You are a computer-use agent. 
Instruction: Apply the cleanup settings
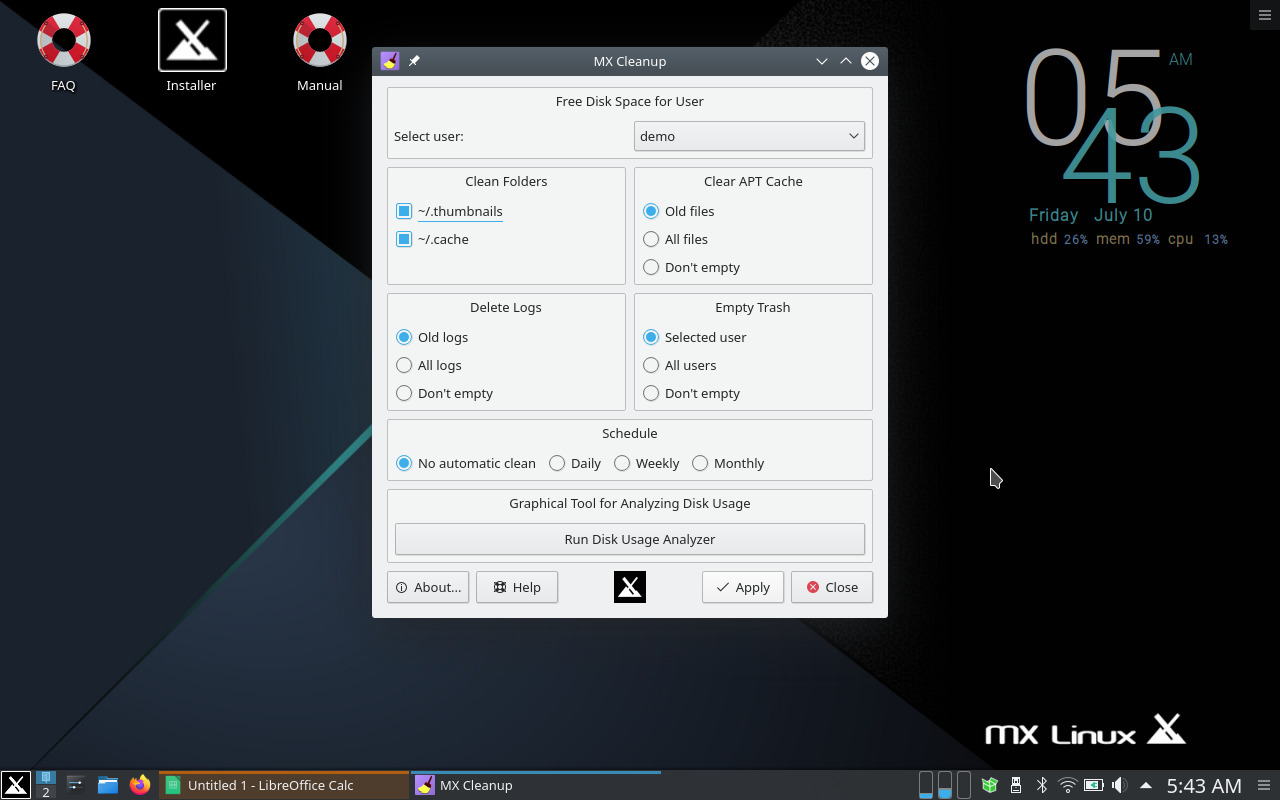[742, 587]
